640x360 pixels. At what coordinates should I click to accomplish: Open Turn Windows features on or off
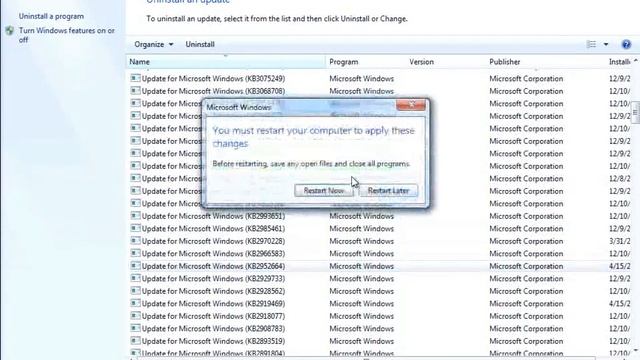(67, 35)
